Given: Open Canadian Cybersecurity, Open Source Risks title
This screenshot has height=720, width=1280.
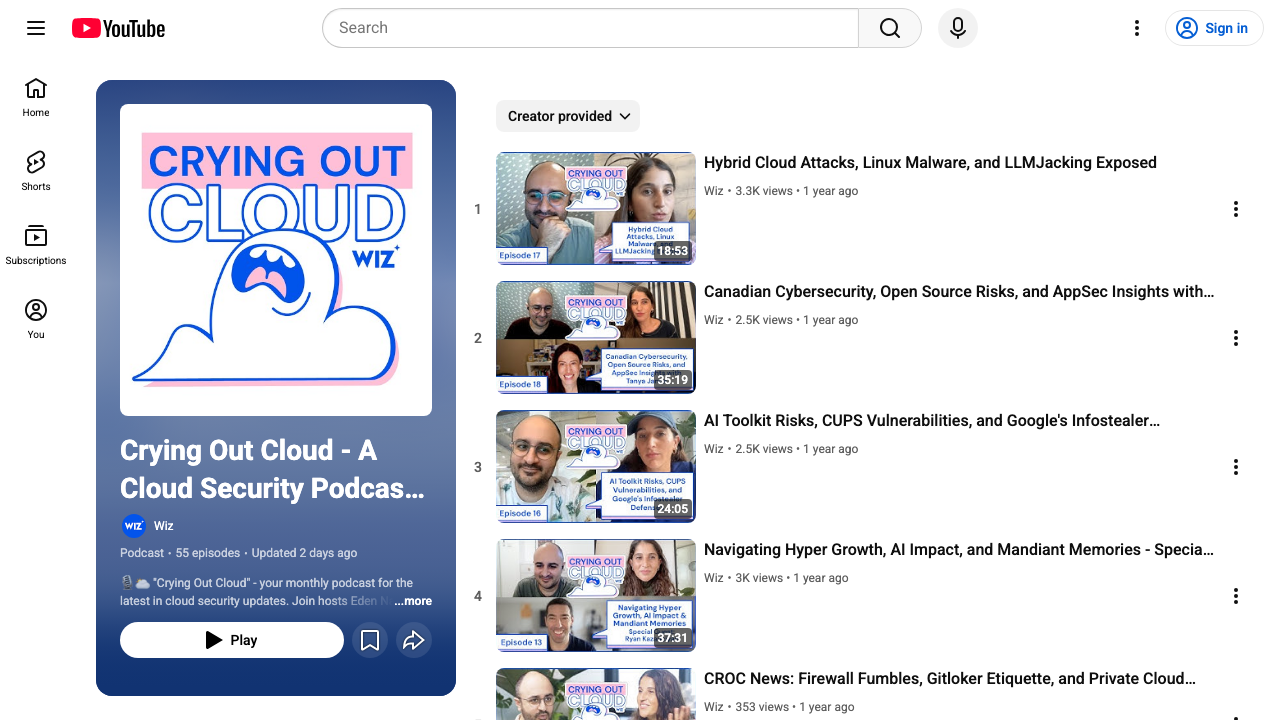Looking at the screenshot, I should point(959,292).
